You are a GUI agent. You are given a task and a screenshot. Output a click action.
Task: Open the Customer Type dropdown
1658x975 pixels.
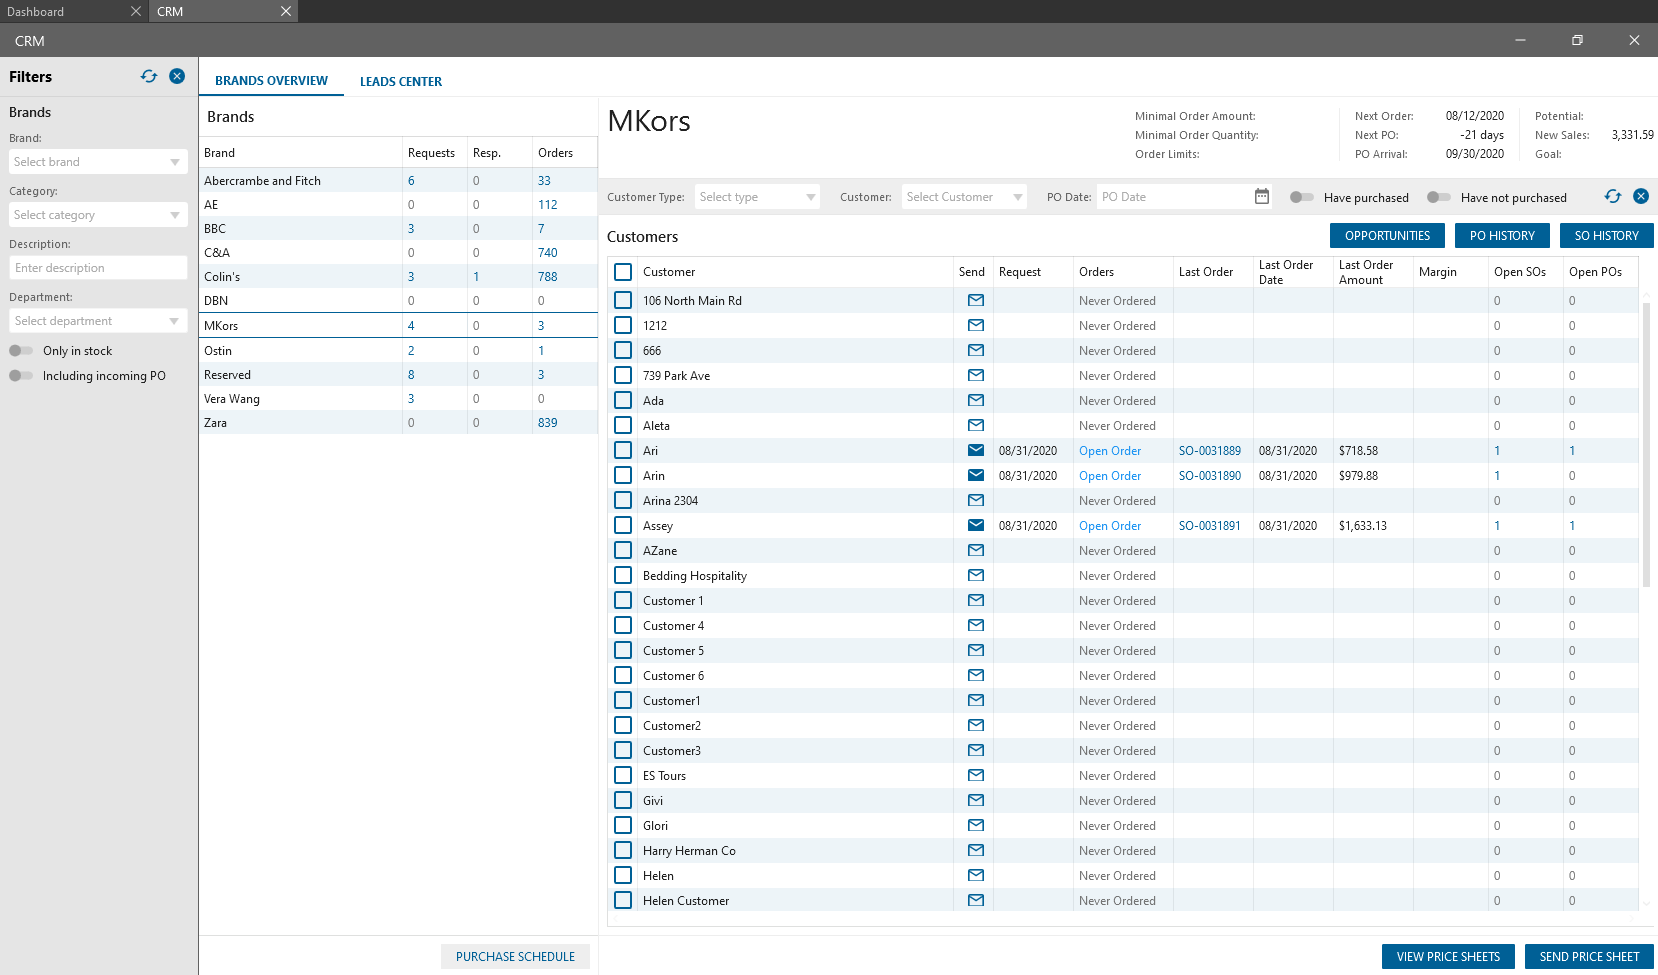(757, 197)
